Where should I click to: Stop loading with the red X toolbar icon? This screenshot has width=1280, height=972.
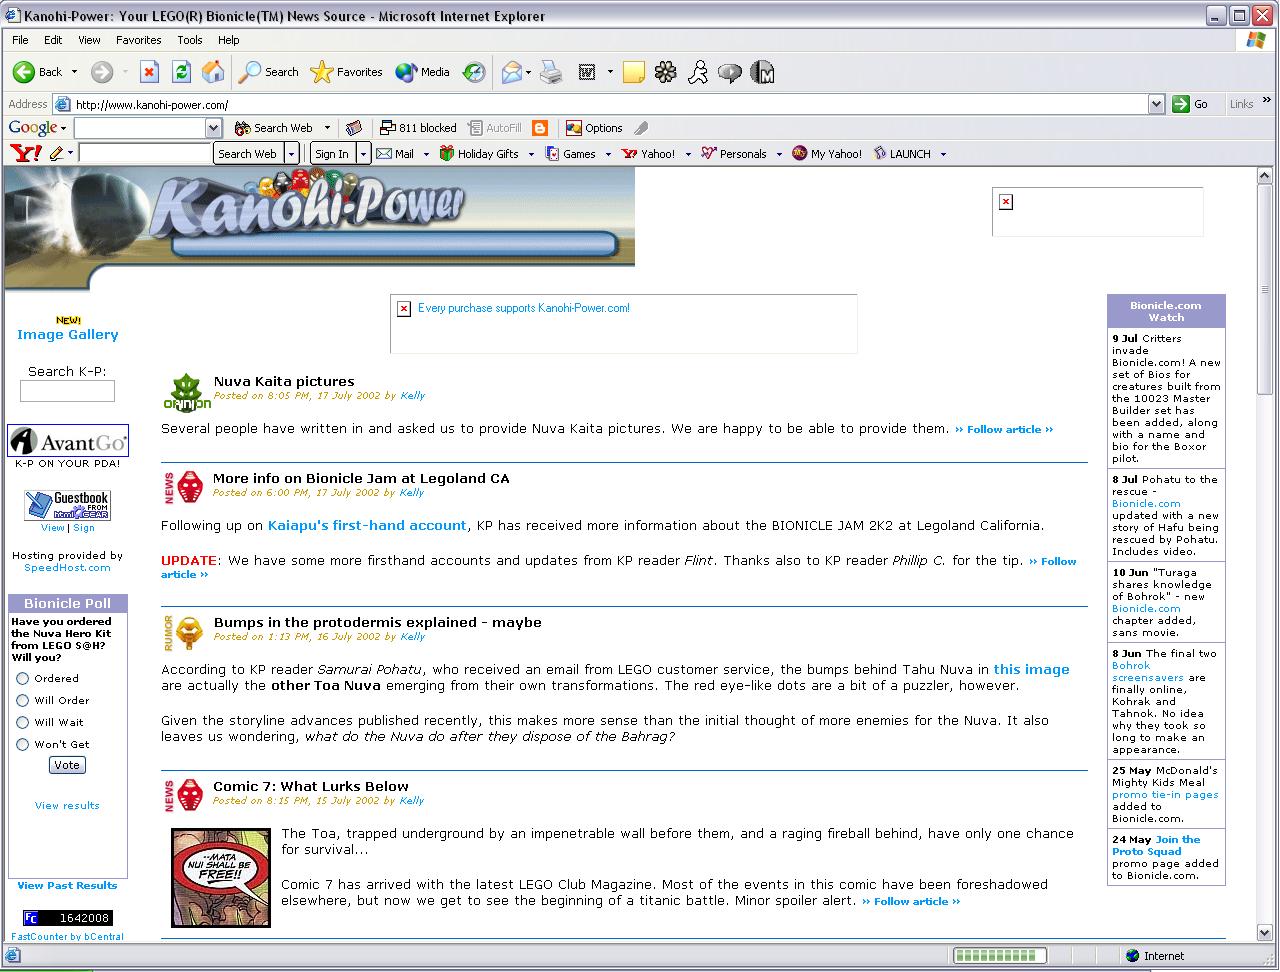coord(149,72)
